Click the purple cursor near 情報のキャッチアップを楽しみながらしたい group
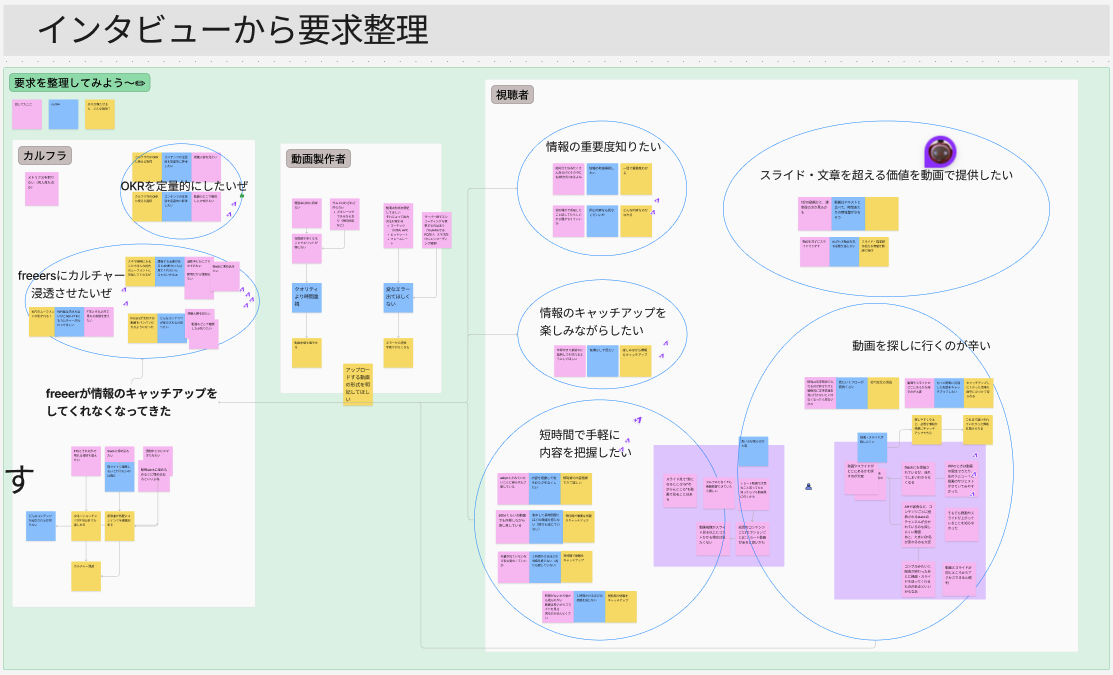Image resolution: width=1113 pixels, height=675 pixels. point(666,343)
